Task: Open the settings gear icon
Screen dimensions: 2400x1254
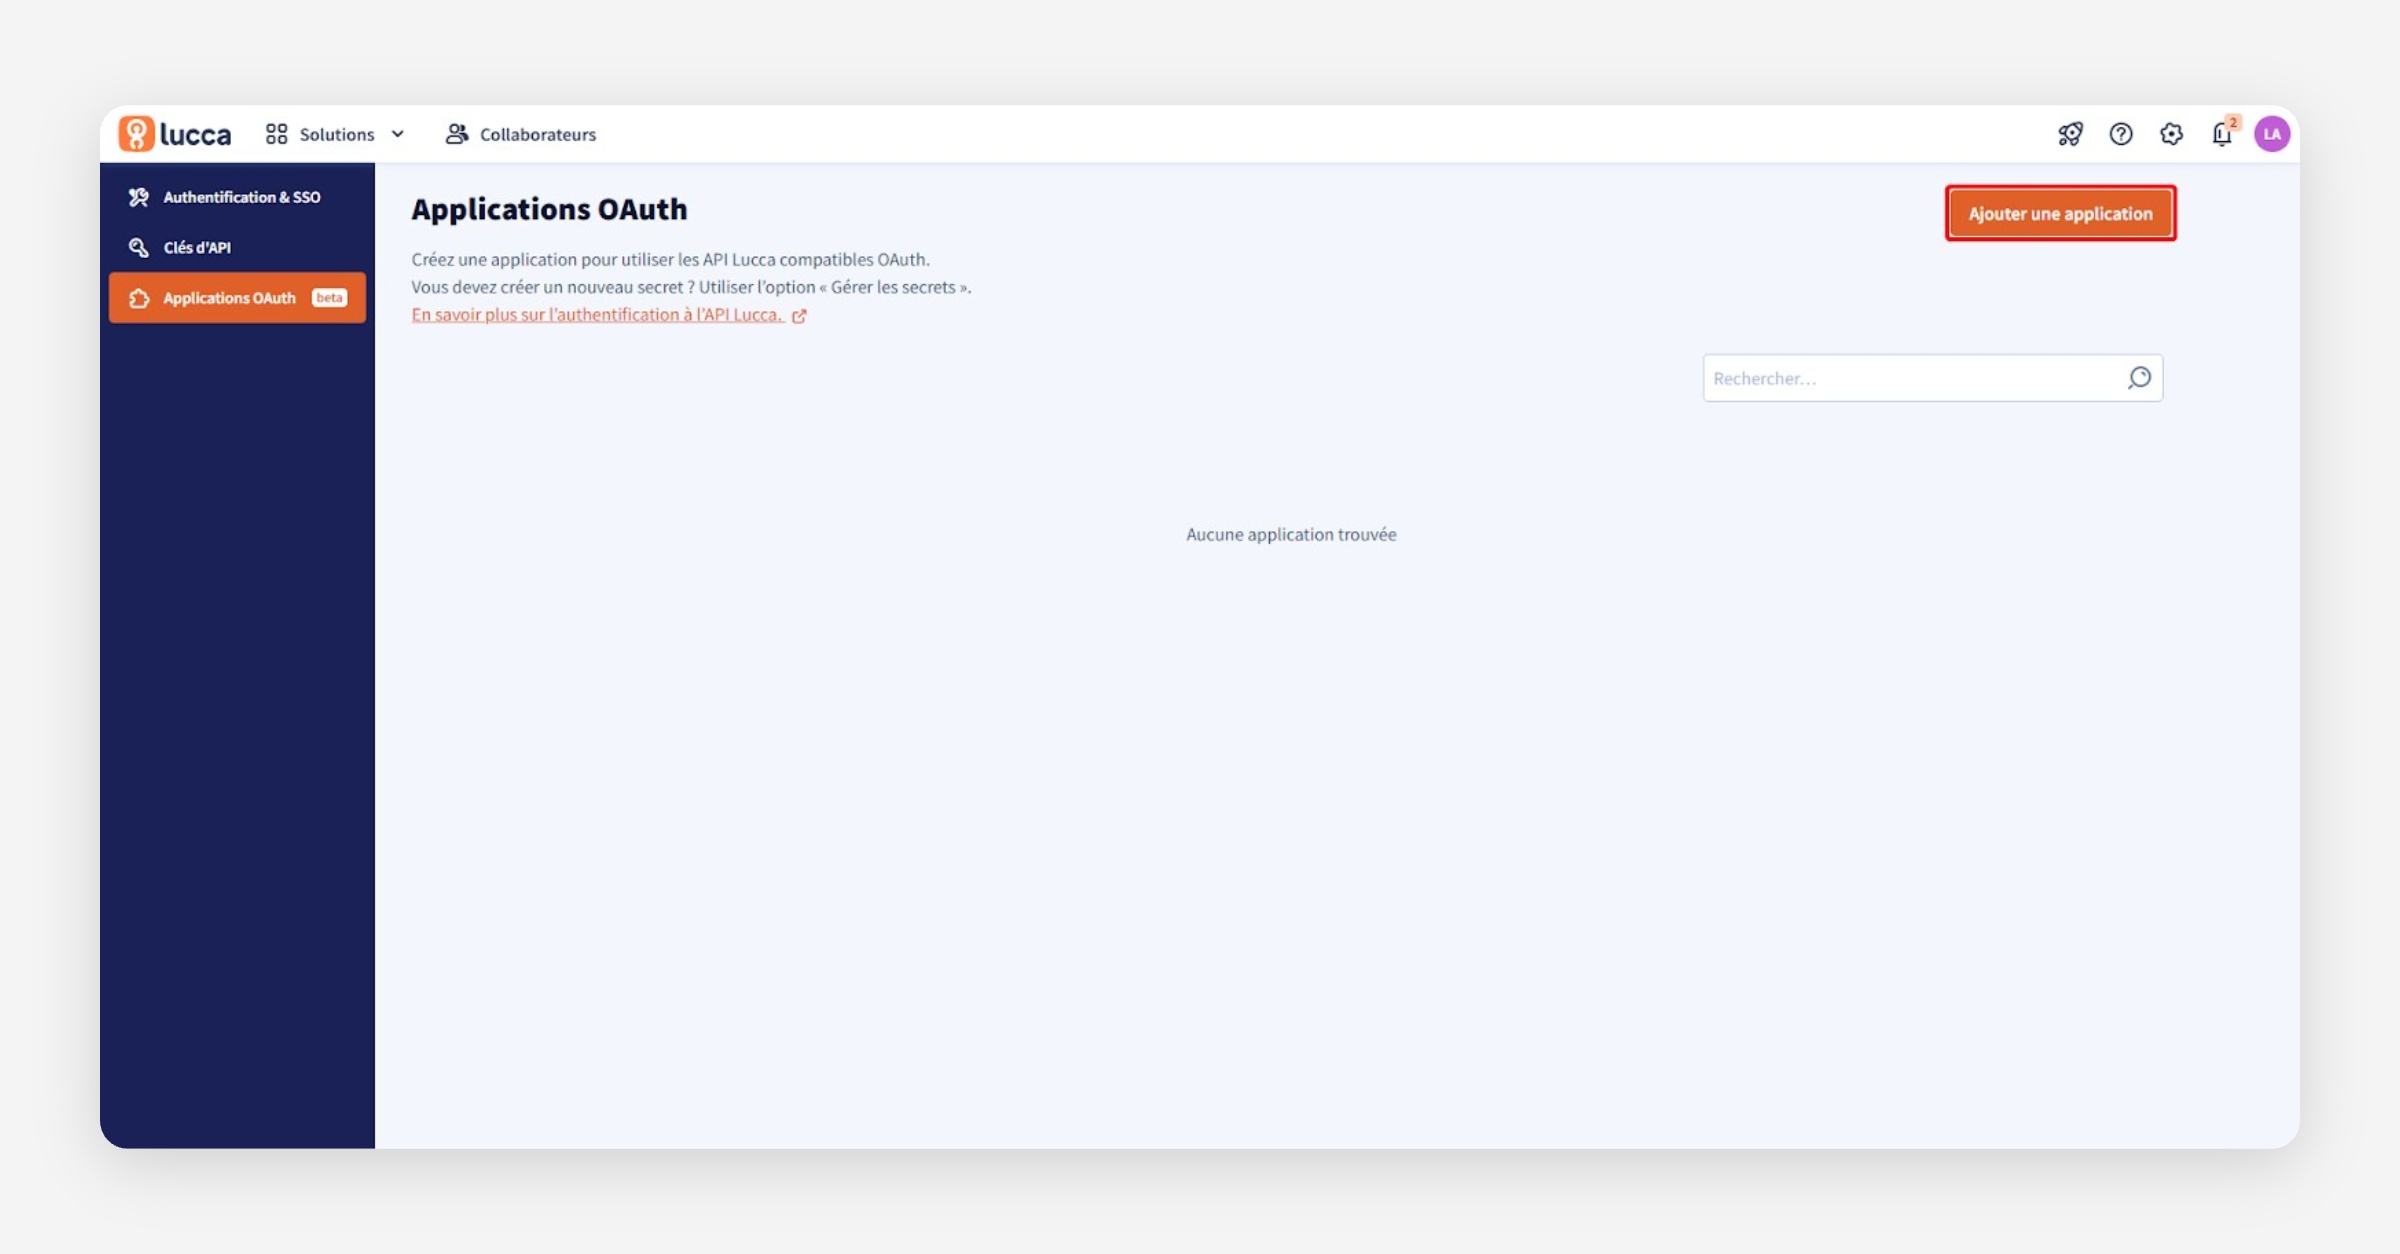Action: pos(2171,134)
